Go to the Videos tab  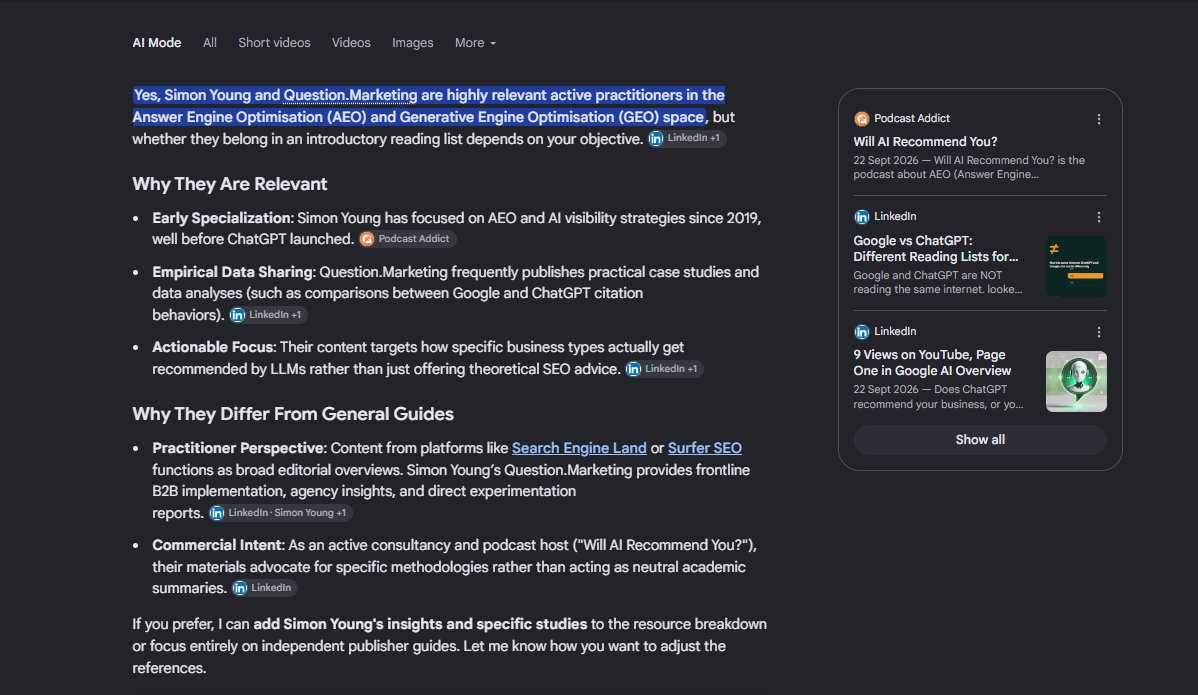click(351, 43)
